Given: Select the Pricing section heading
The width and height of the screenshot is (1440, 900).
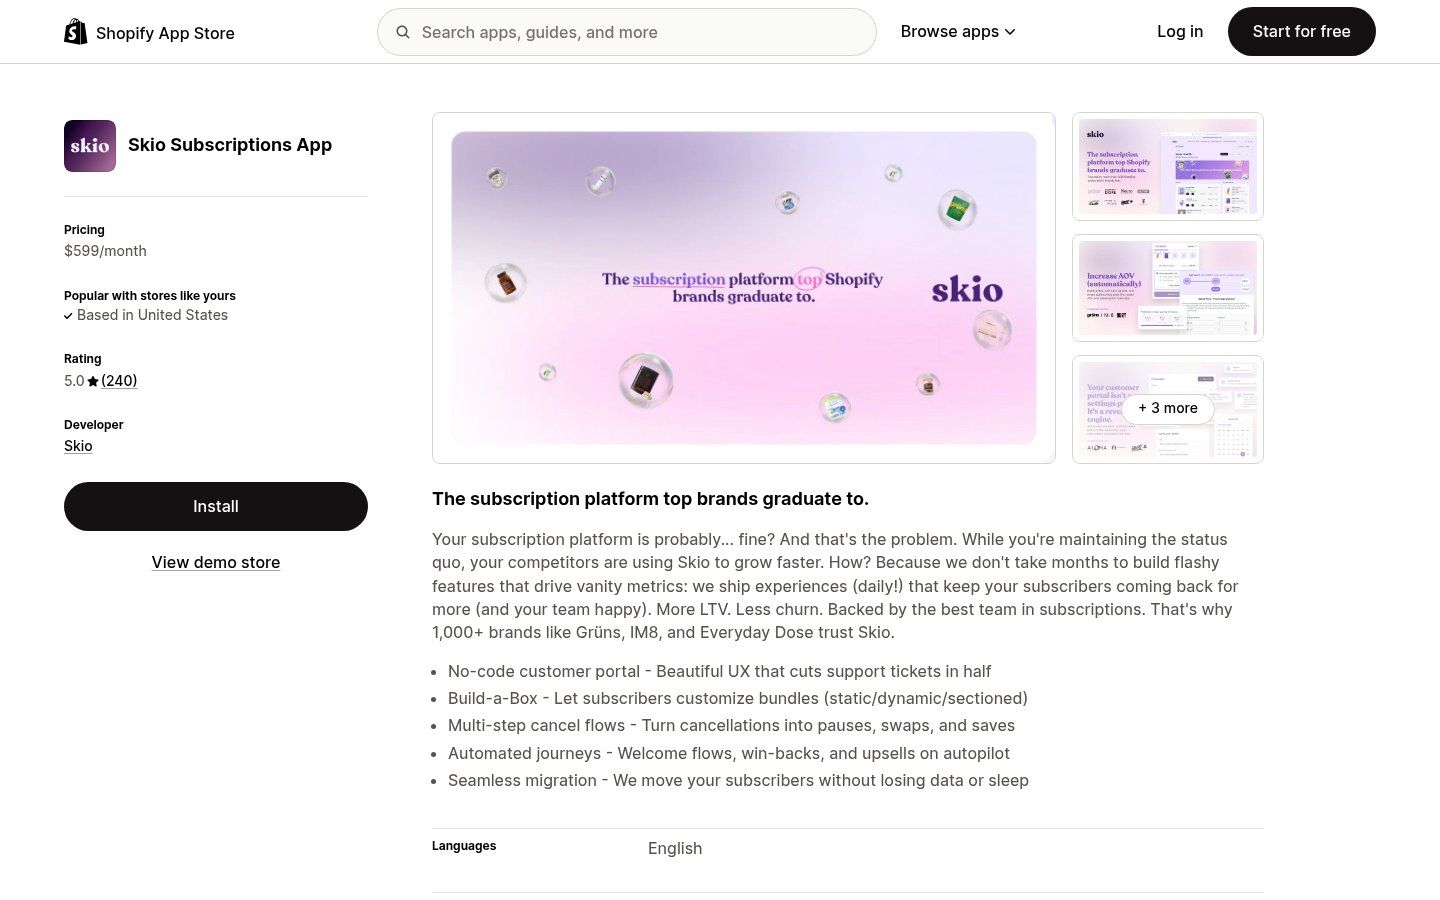Looking at the screenshot, I should [x=84, y=230].
